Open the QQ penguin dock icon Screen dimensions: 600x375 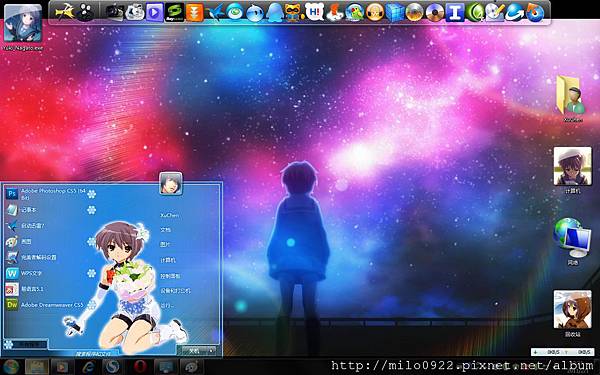point(274,12)
